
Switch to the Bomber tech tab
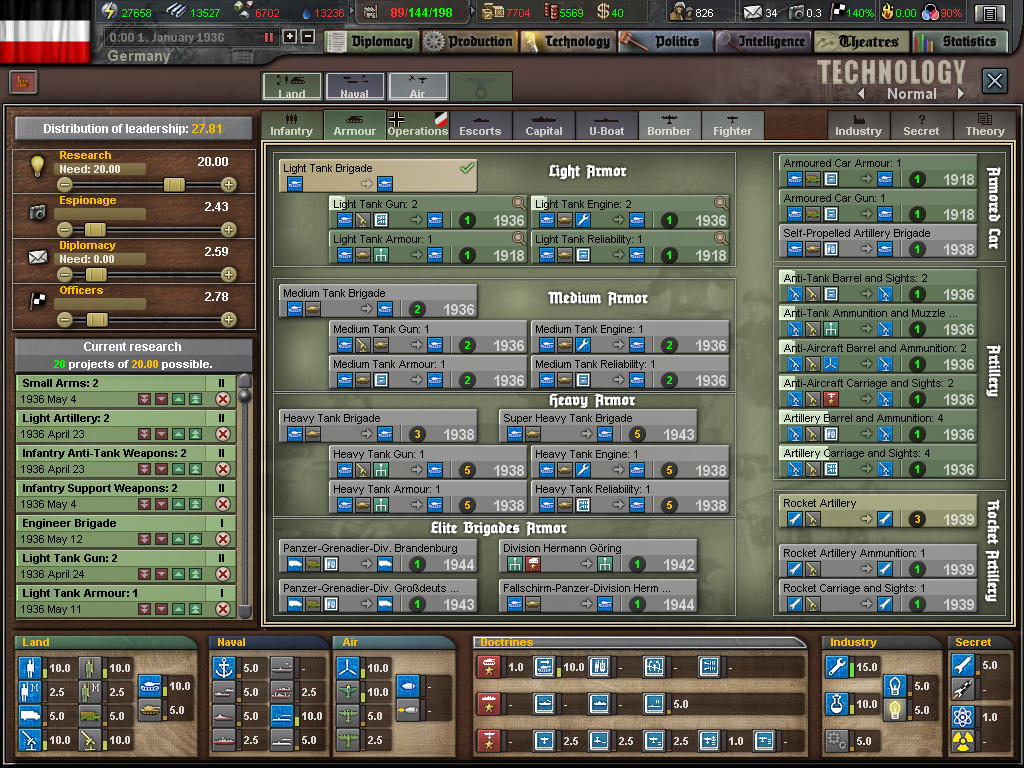pos(669,125)
